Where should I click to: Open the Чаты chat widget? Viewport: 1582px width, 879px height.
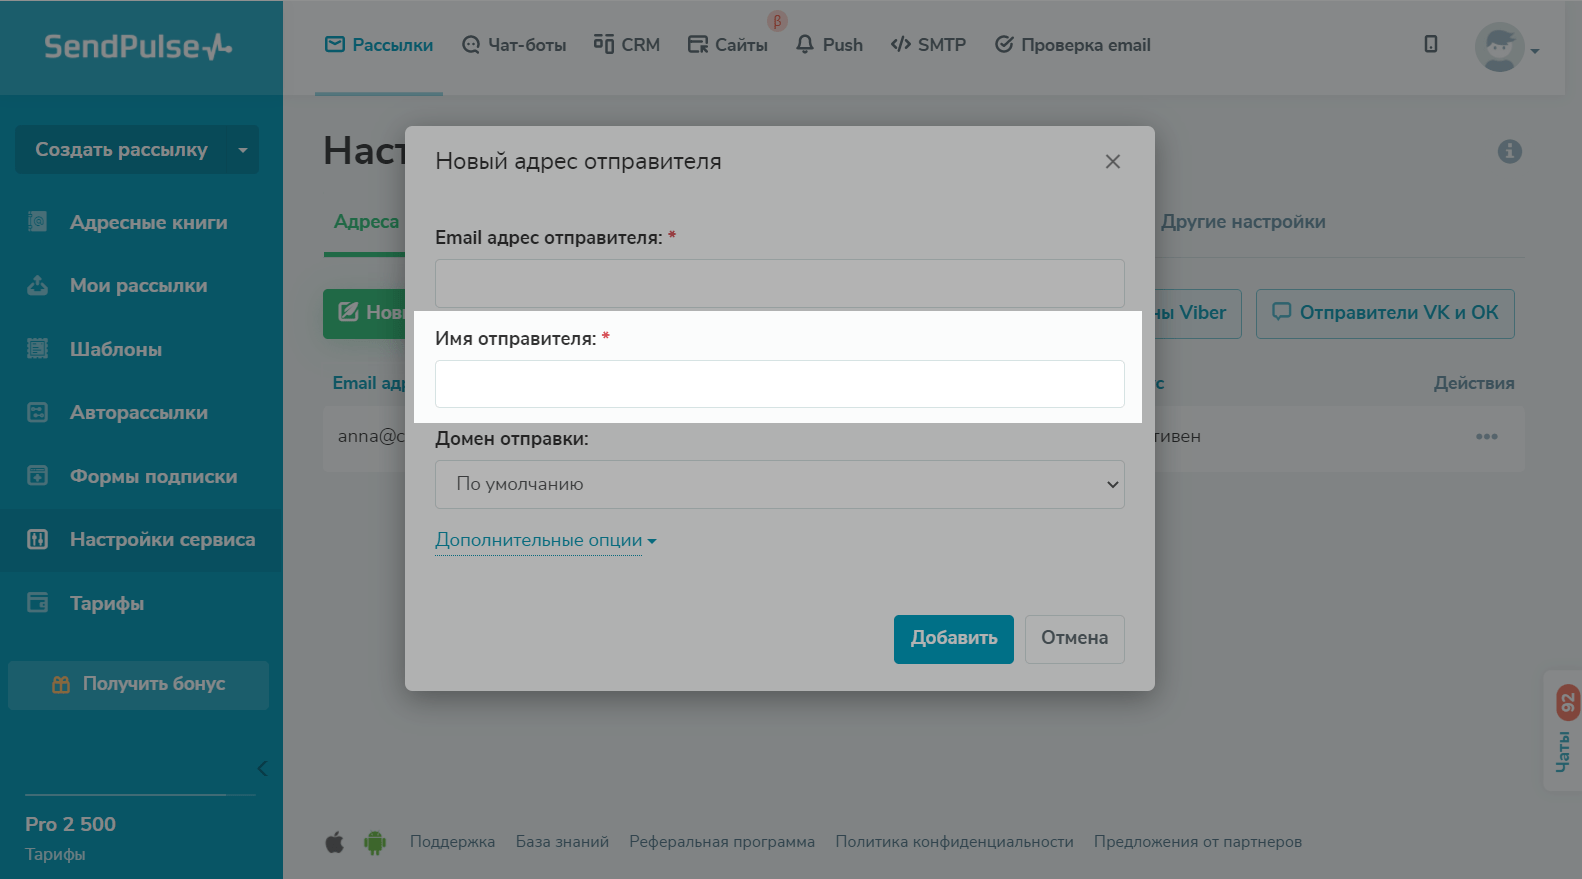click(1563, 731)
